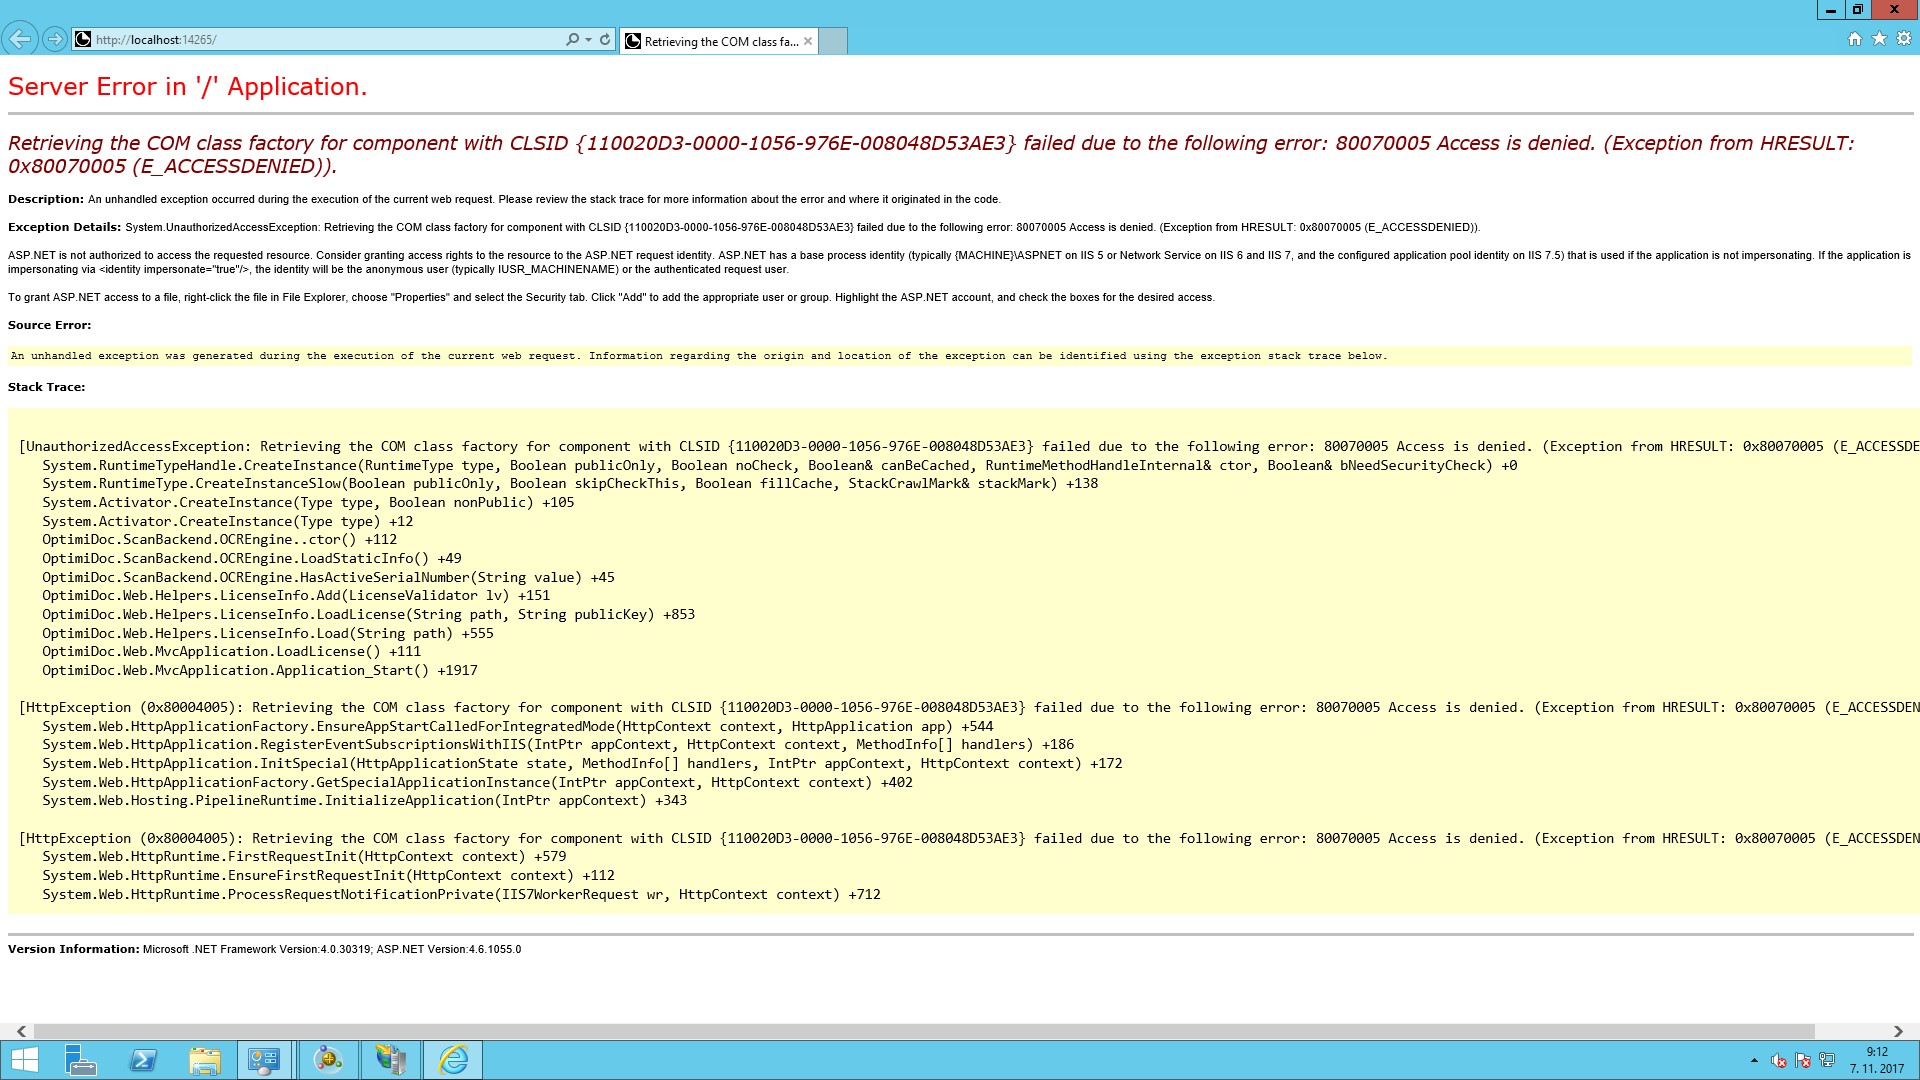The image size is (1920, 1080).
Task: Click Internet Explorer taskbar icon
Action: point(453,1060)
